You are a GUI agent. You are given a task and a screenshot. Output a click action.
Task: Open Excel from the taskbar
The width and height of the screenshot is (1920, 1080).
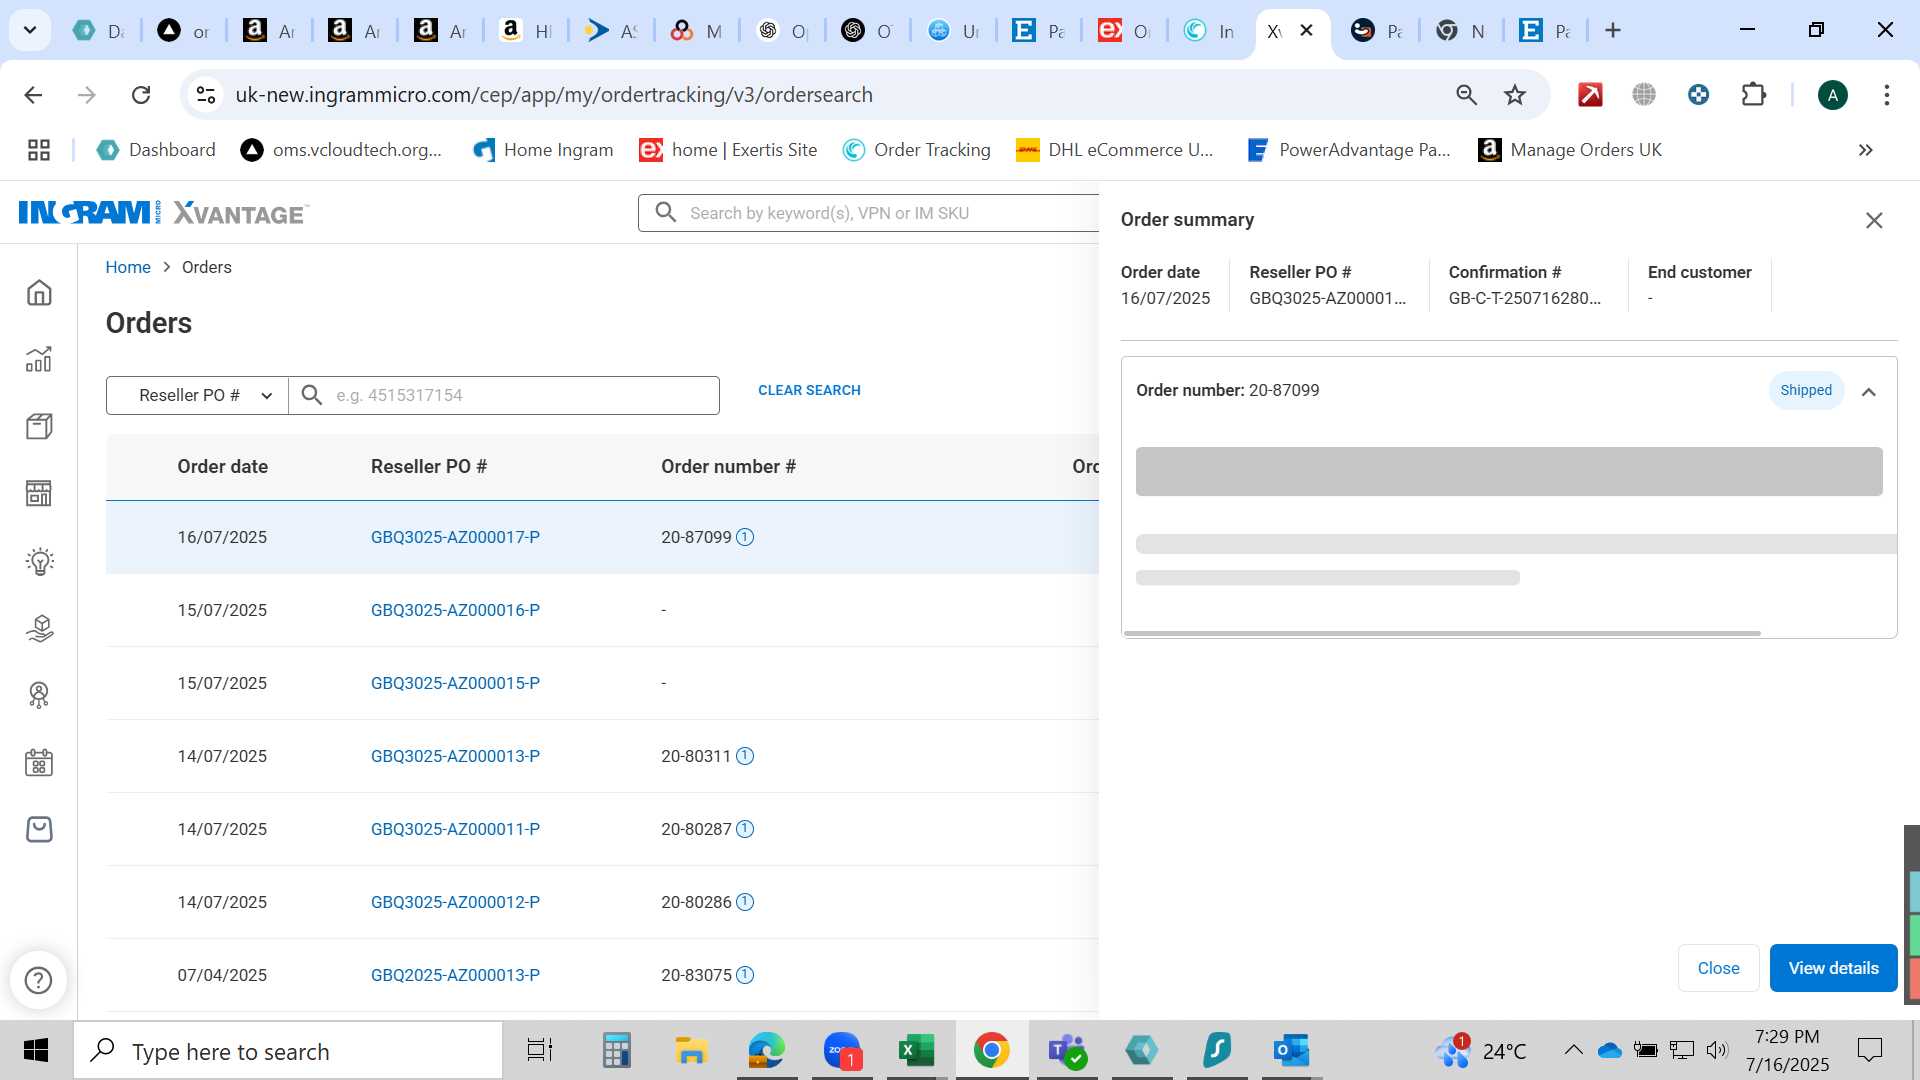click(x=915, y=1051)
